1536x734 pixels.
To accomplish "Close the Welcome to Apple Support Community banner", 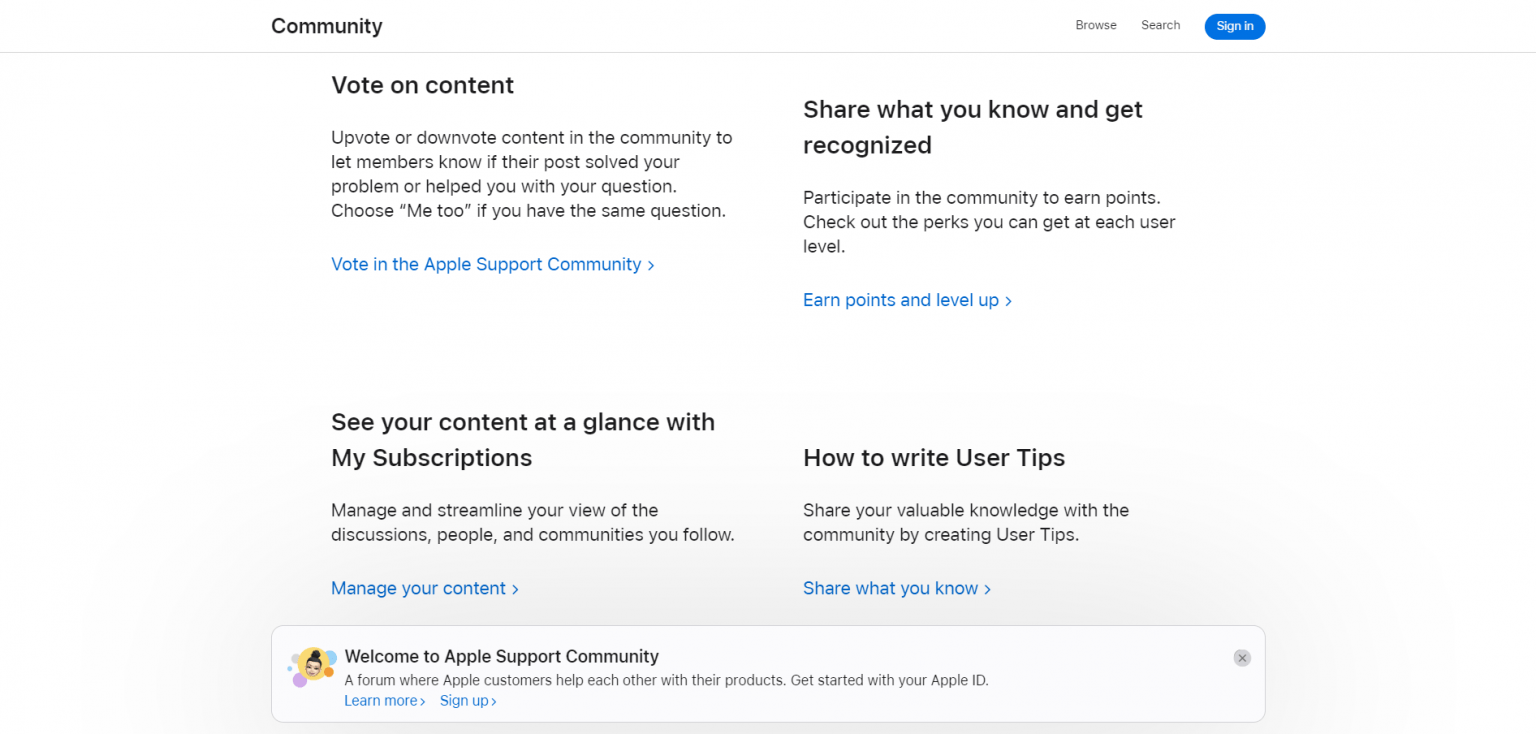I will 1242,658.
